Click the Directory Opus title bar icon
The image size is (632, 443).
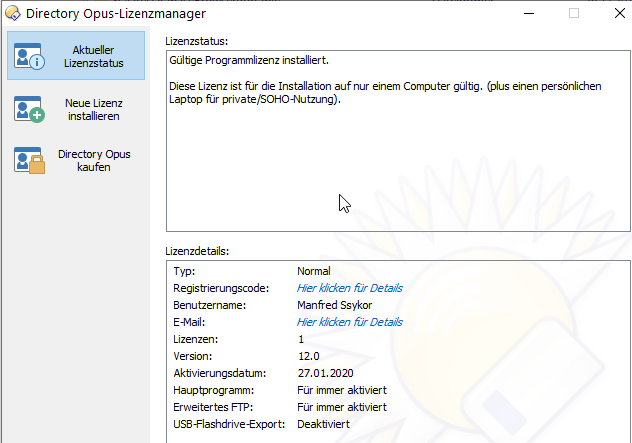tap(13, 14)
